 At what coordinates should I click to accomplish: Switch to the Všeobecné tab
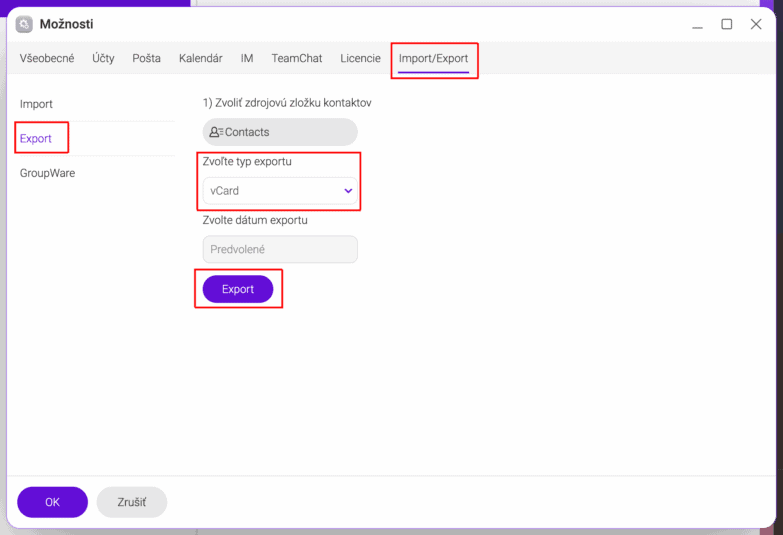[x=47, y=59]
